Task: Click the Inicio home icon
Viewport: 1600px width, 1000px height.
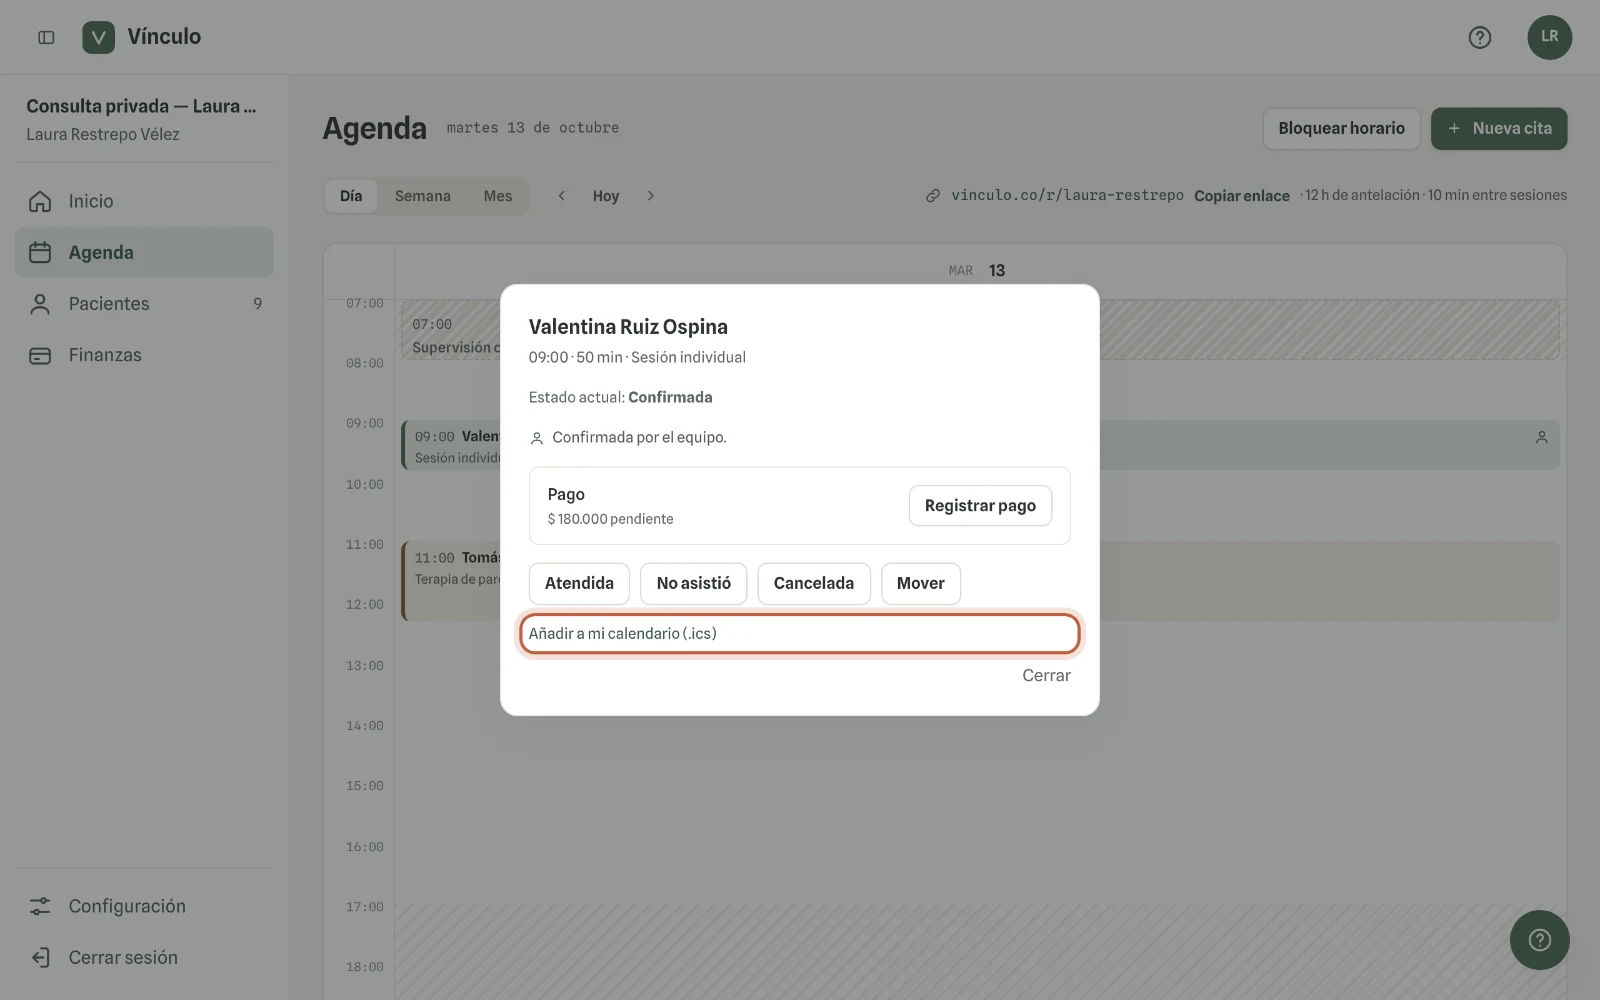Action: [40, 201]
